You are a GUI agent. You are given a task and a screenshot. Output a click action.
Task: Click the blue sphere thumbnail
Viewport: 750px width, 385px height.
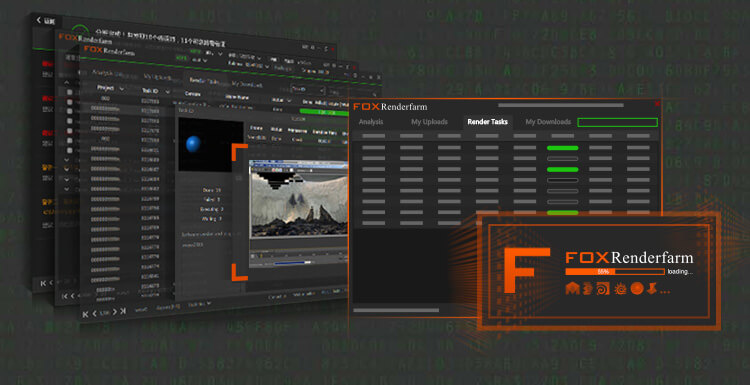(193, 144)
